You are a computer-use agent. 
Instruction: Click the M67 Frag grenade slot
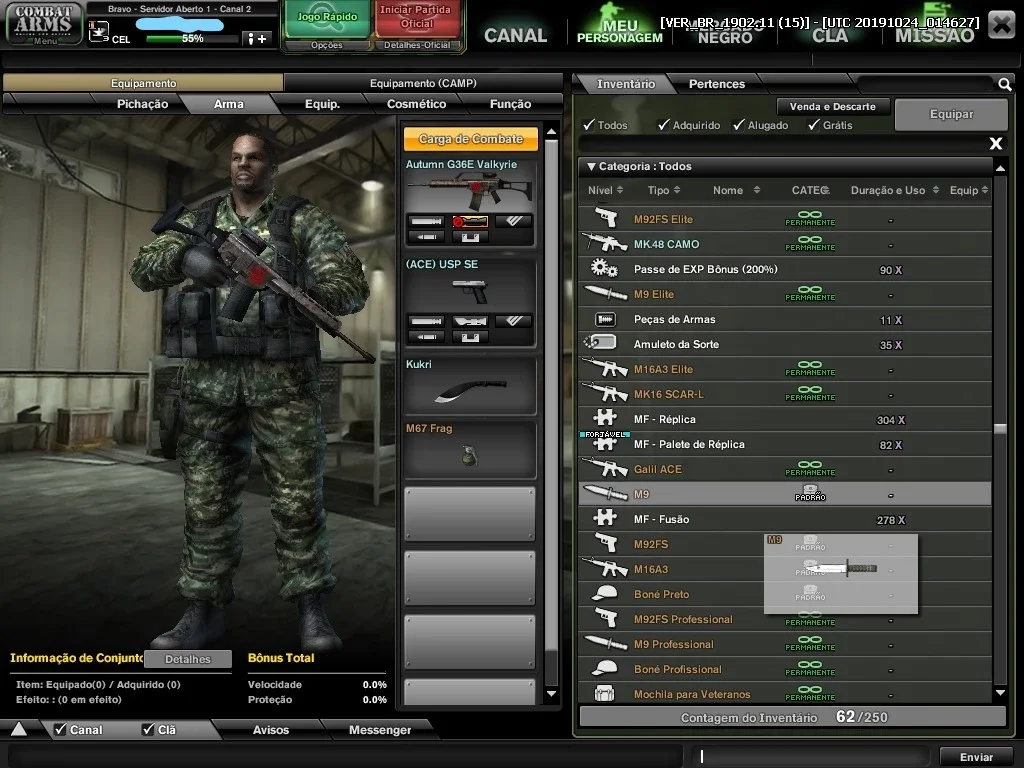tap(470, 450)
